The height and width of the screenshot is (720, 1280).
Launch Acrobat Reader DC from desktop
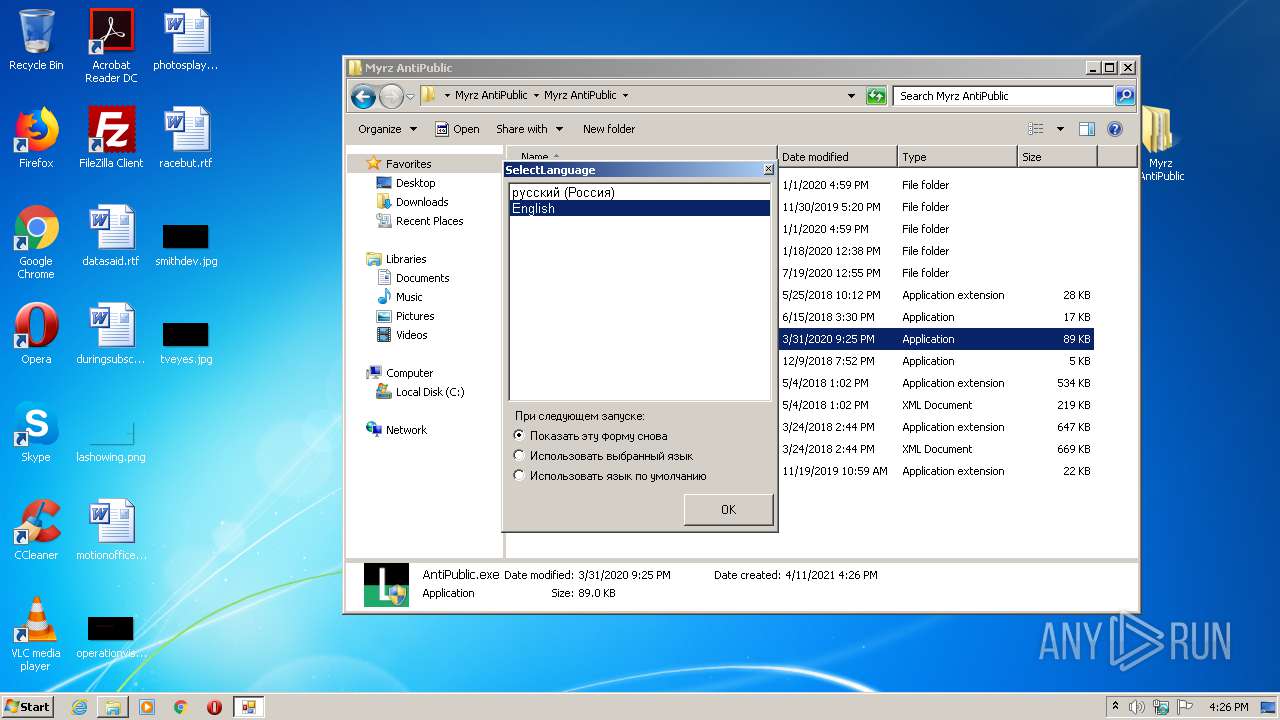[111, 46]
